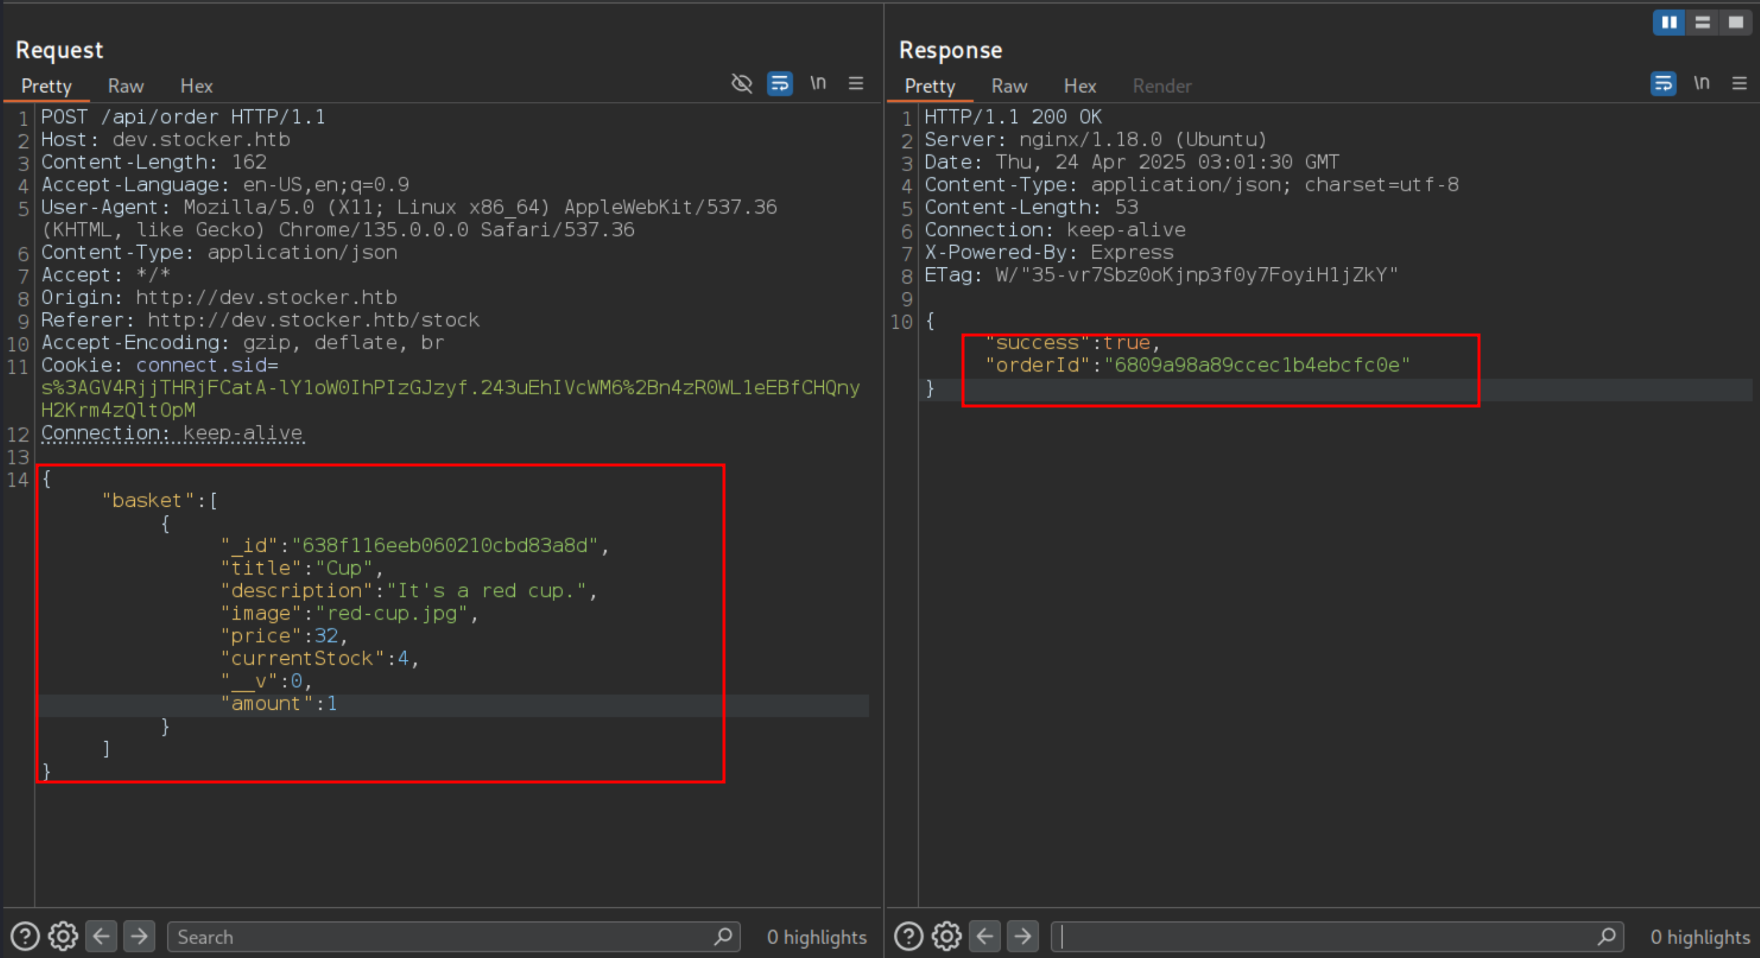Screen dimensions: 1760x958
Task: Open the Raw tab in the Response panel
Action: 1009,86
